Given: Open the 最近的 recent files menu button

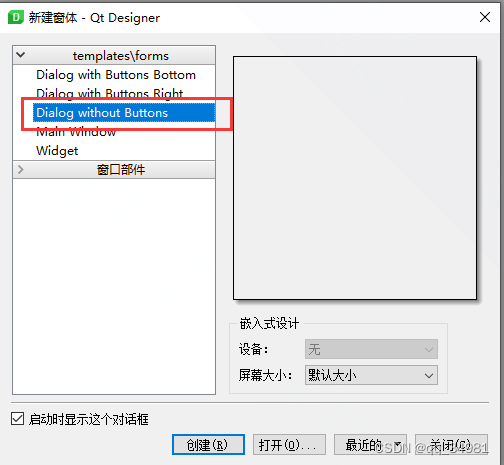Looking at the screenshot, I should [370, 445].
